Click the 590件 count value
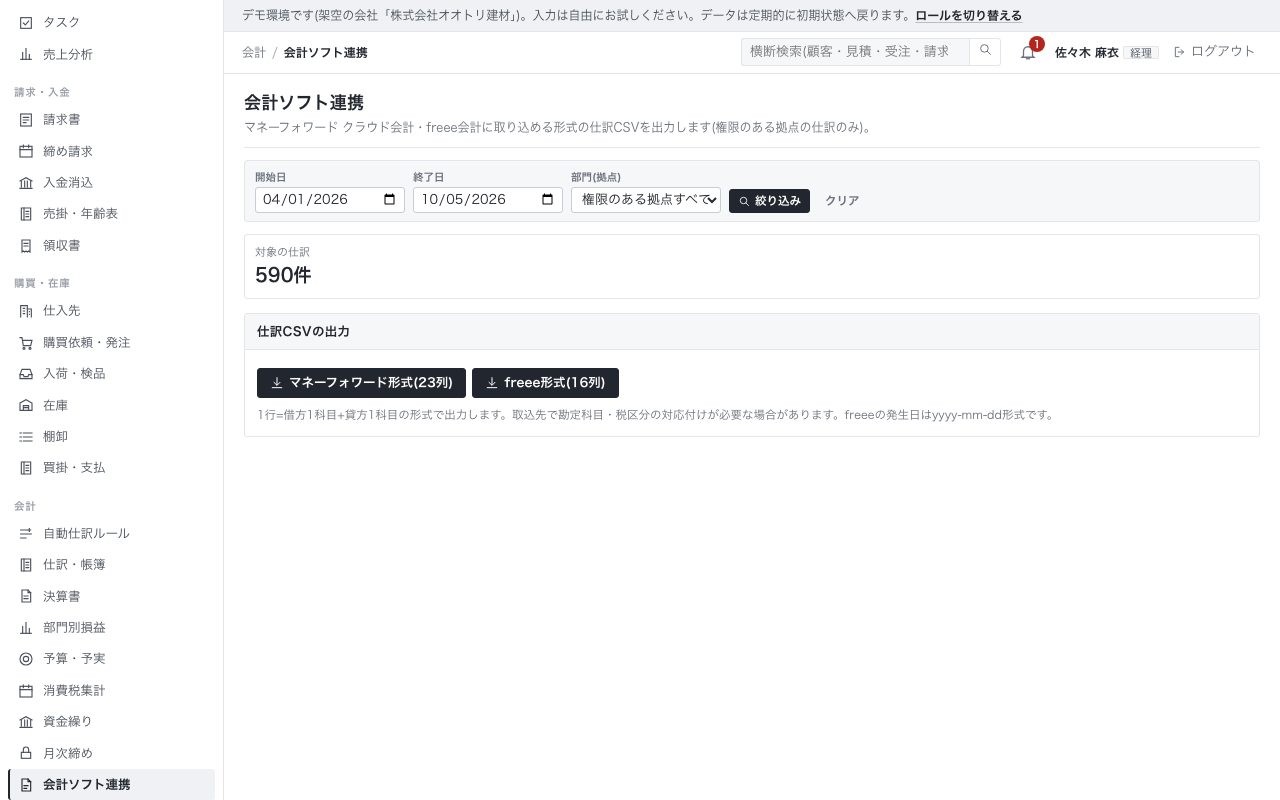 (x=283, y=275)
